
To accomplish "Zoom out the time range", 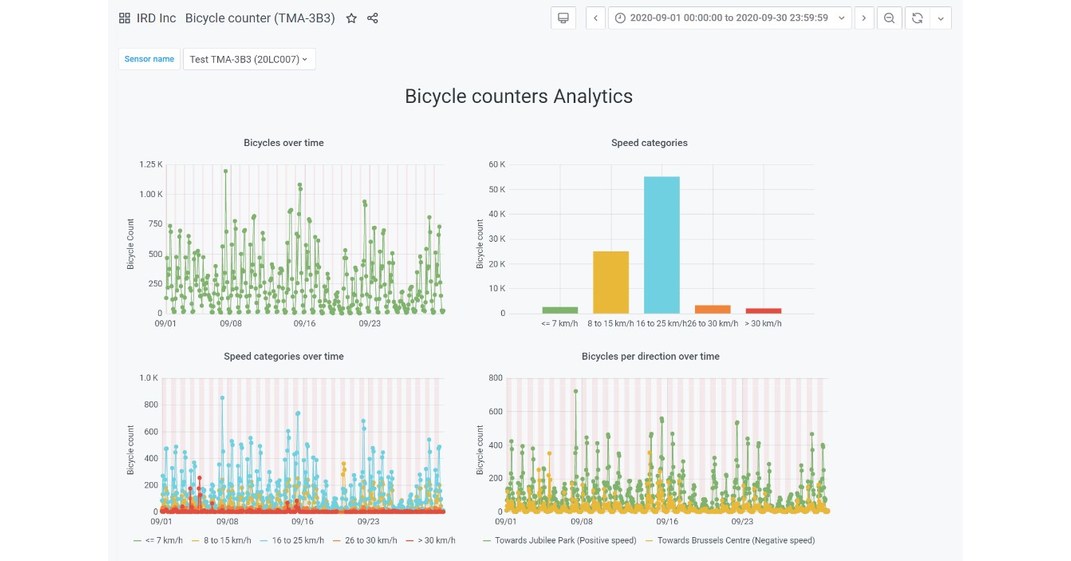I will coord(889,18).
